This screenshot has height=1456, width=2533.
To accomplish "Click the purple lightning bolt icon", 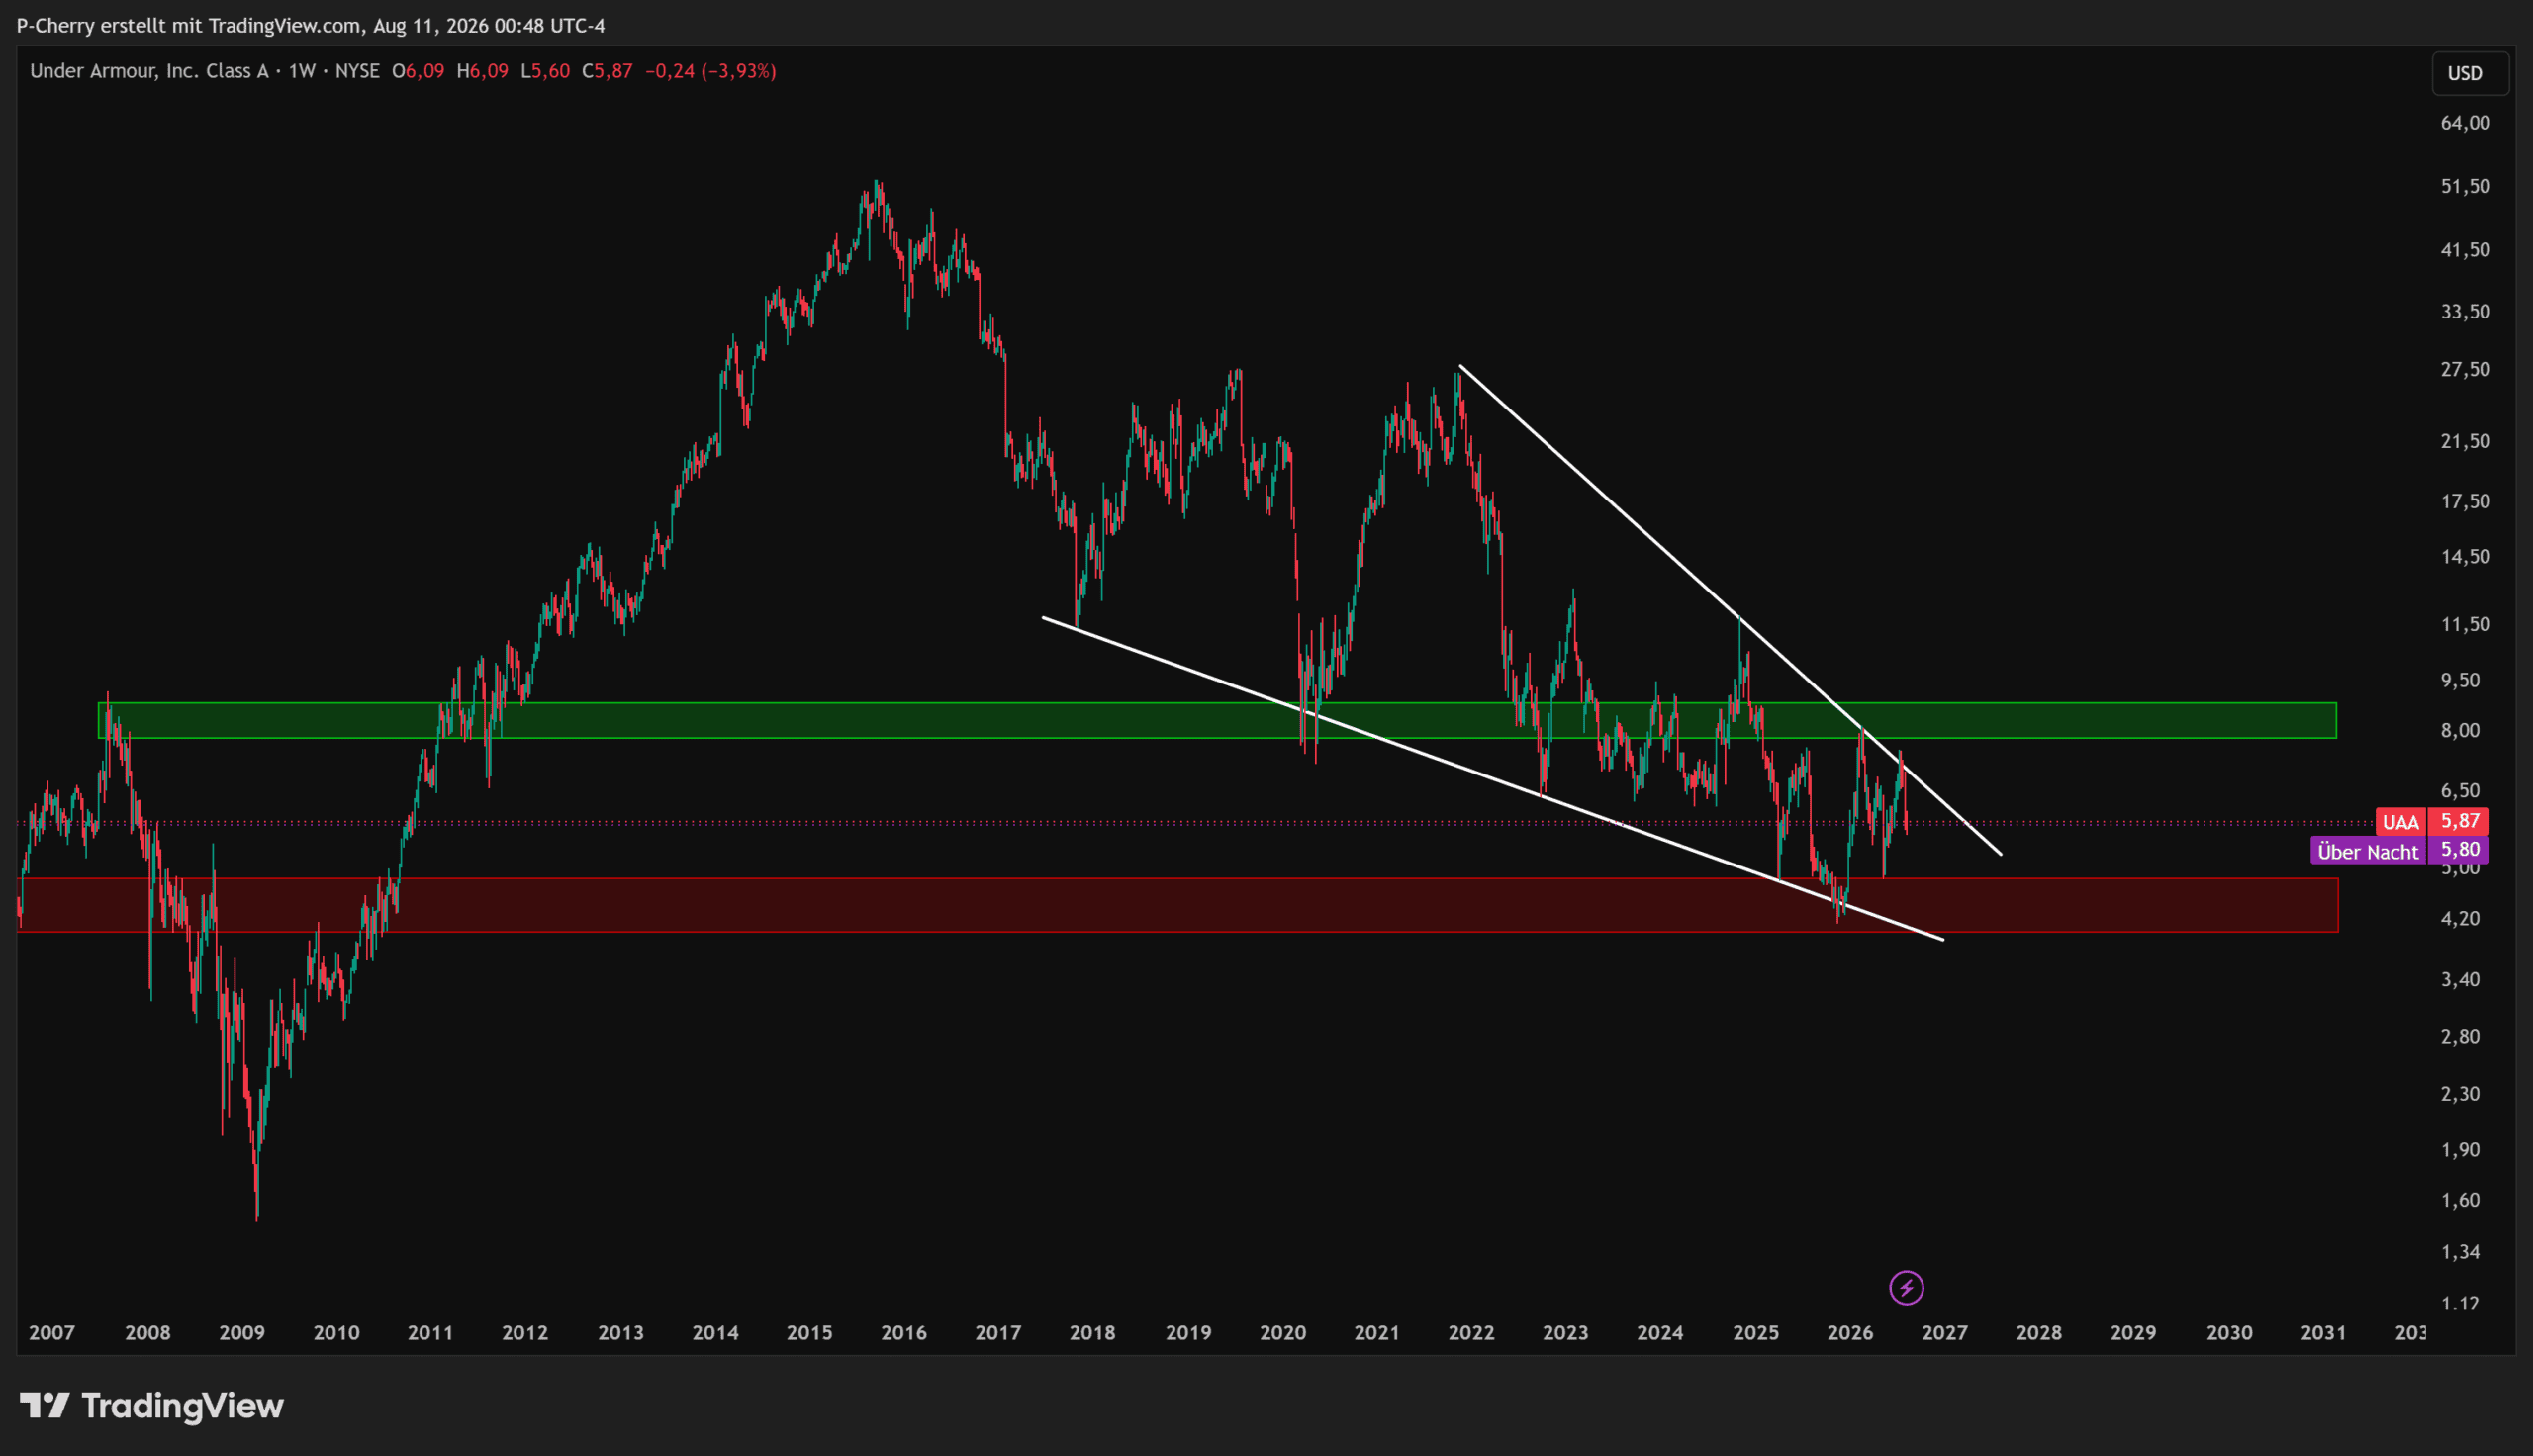I will click(x=1906, y=1287).
